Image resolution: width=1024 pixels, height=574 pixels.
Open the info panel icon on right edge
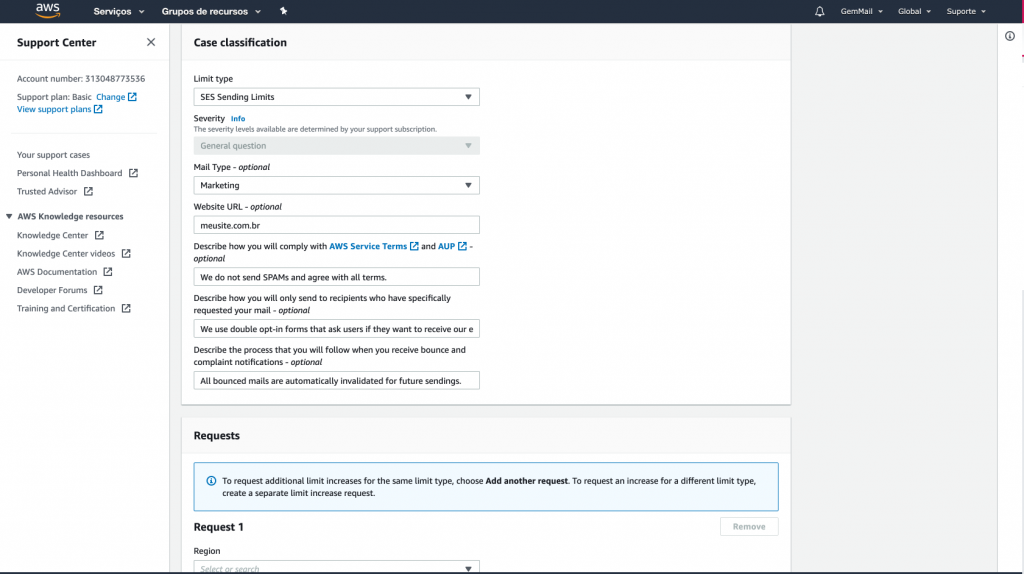1010,36
